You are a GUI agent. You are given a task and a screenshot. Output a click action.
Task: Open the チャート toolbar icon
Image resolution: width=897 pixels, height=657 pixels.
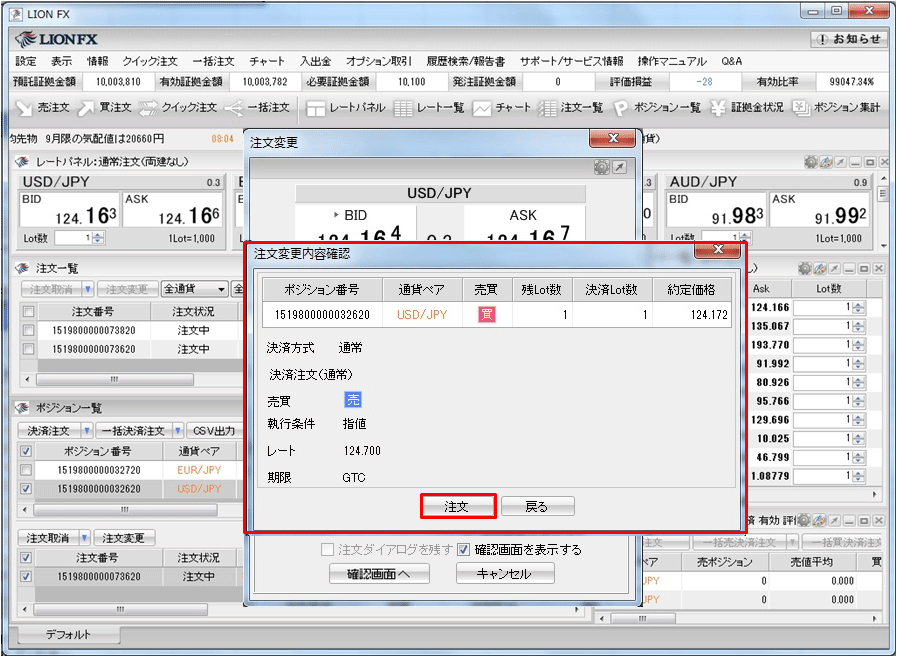point(502,108)
